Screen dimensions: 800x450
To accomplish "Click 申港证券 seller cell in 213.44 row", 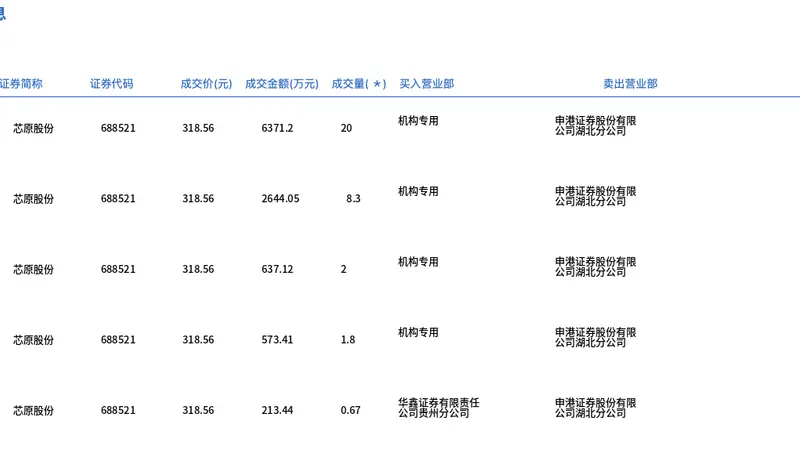I will tap(596, 408).
